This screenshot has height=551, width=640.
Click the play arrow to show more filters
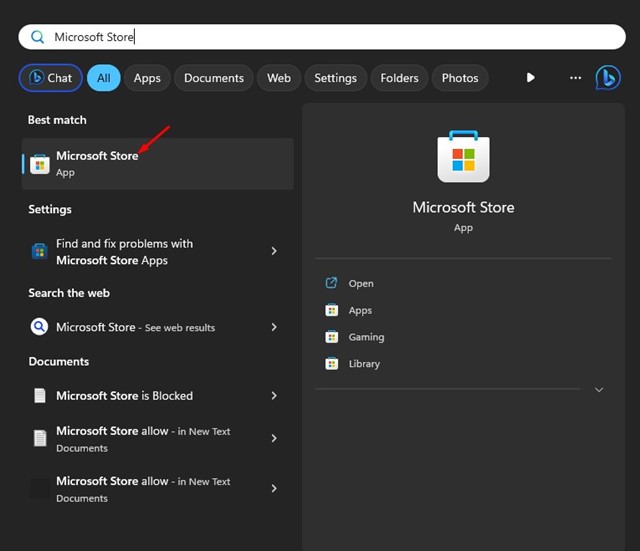[531, 78]
